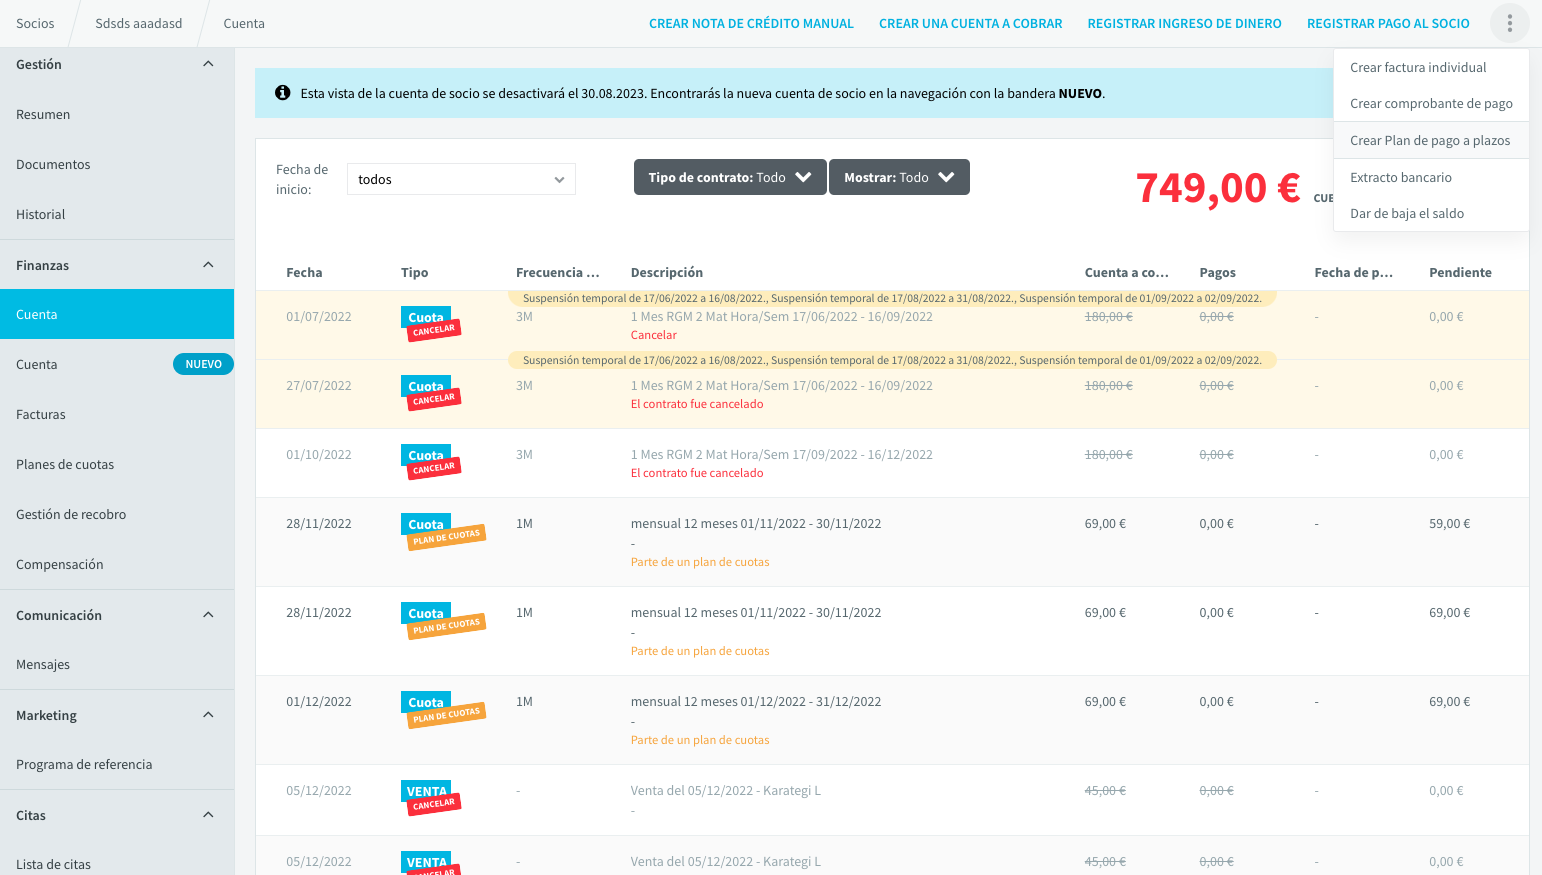
Task: Click date 01/10/2022 in table
Action: click(319, 454)
